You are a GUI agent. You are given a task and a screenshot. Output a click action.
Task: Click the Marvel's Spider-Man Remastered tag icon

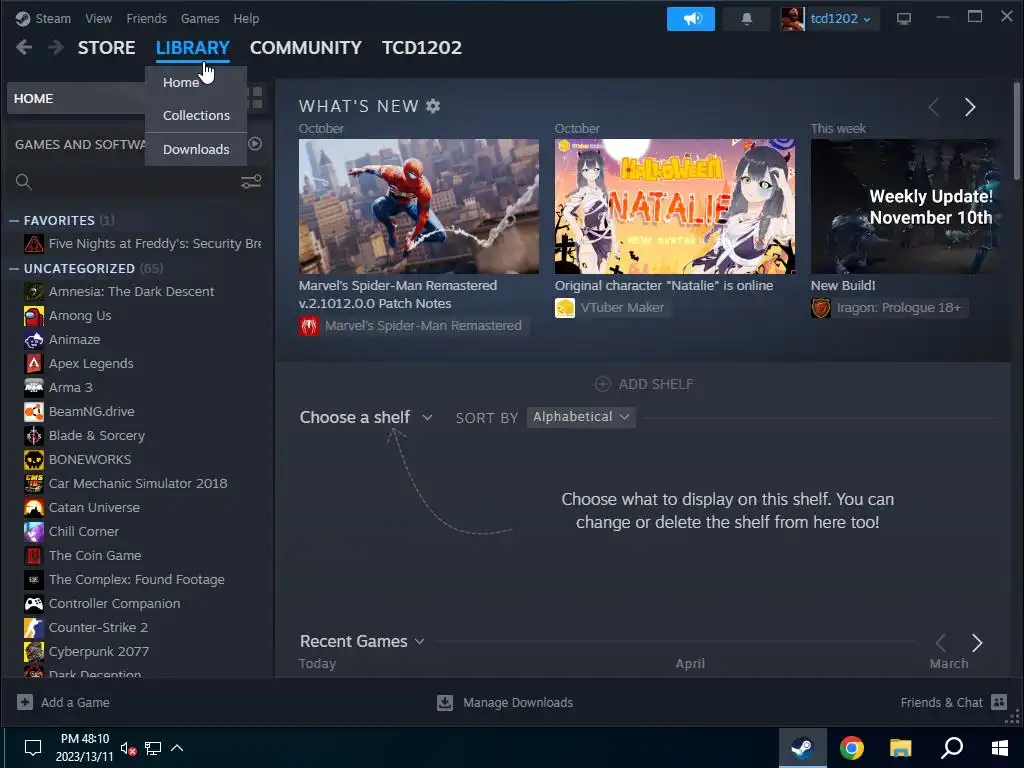(309, 326)
